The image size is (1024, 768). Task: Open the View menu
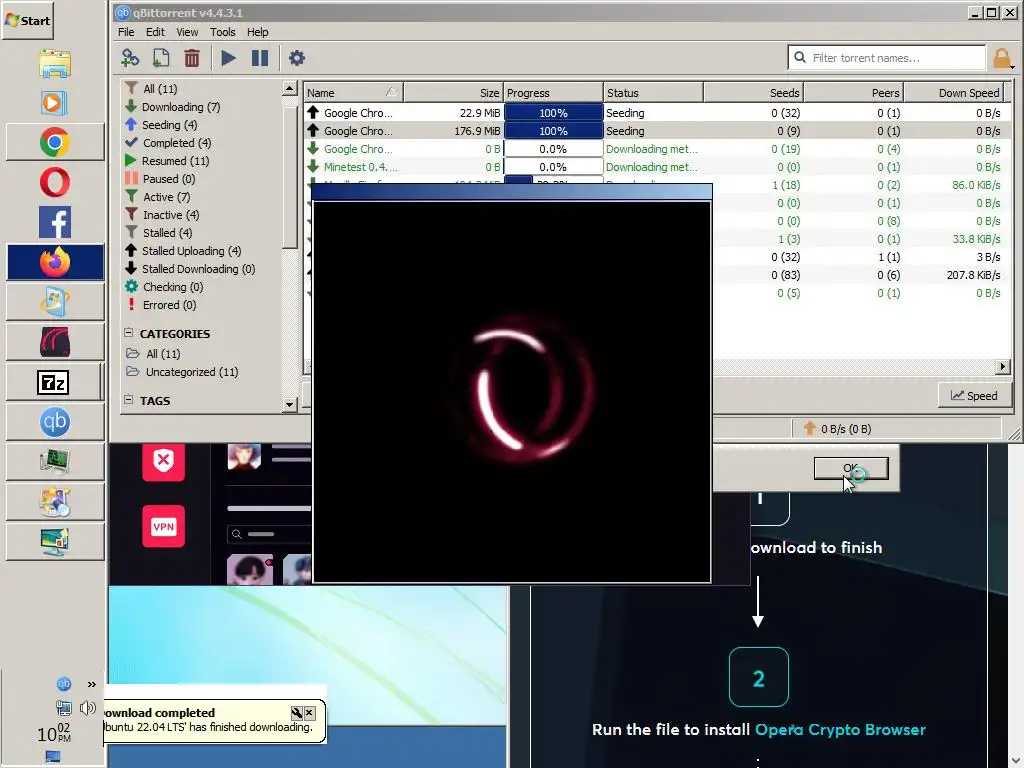tap(187, 32)
